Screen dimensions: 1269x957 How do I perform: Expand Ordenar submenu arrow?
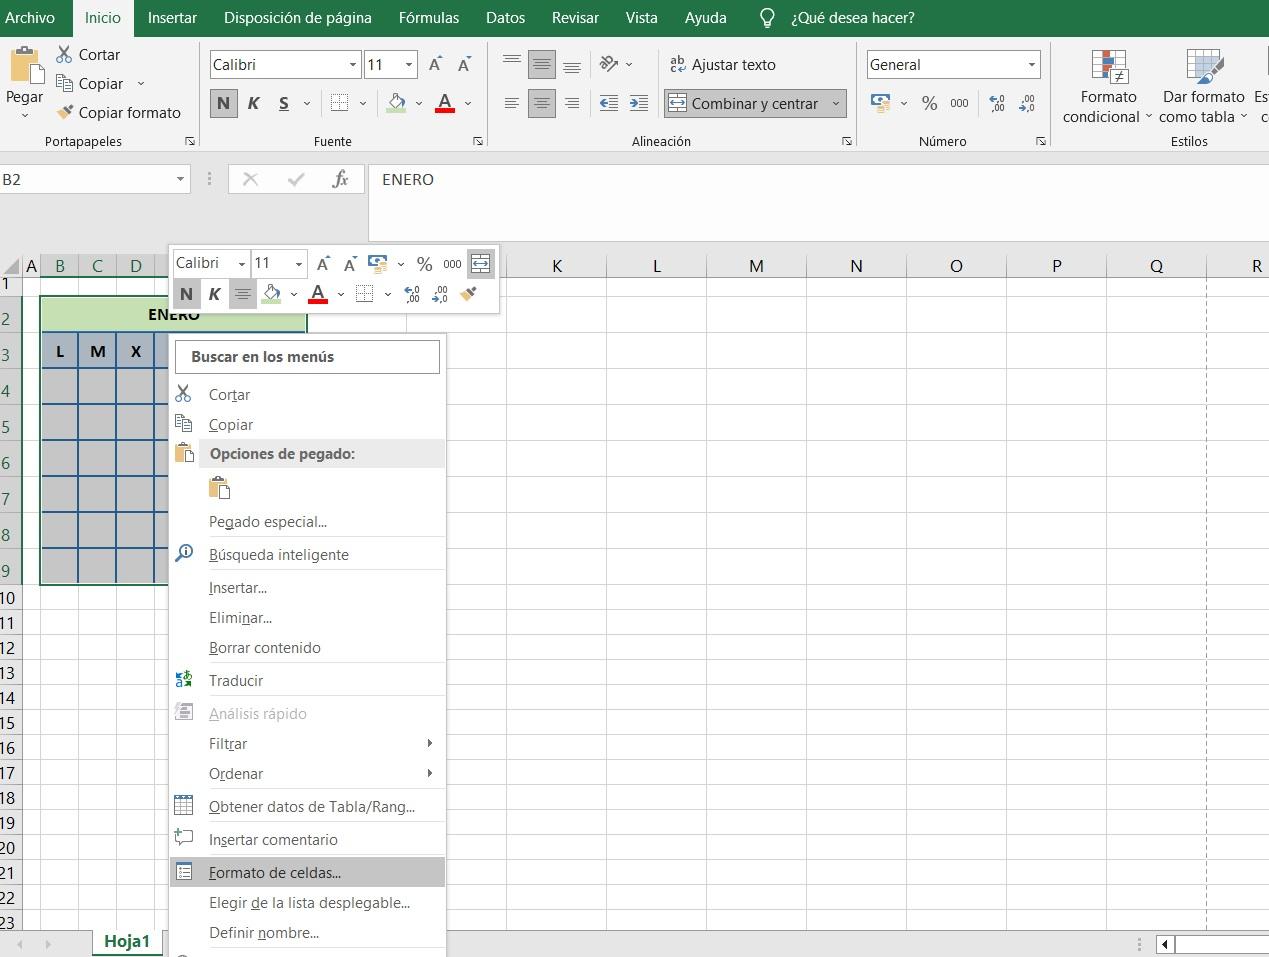(x=430, y=773)
